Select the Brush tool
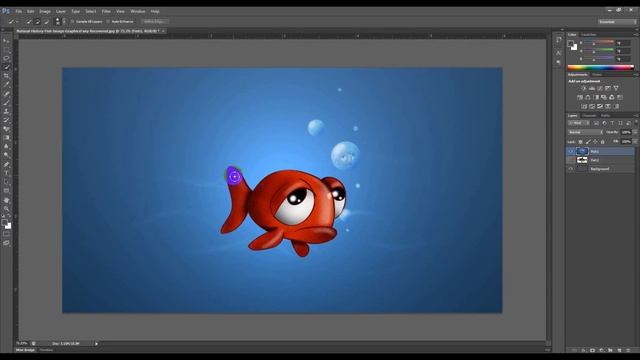640x360 pixels. click(x=6, y=102)
